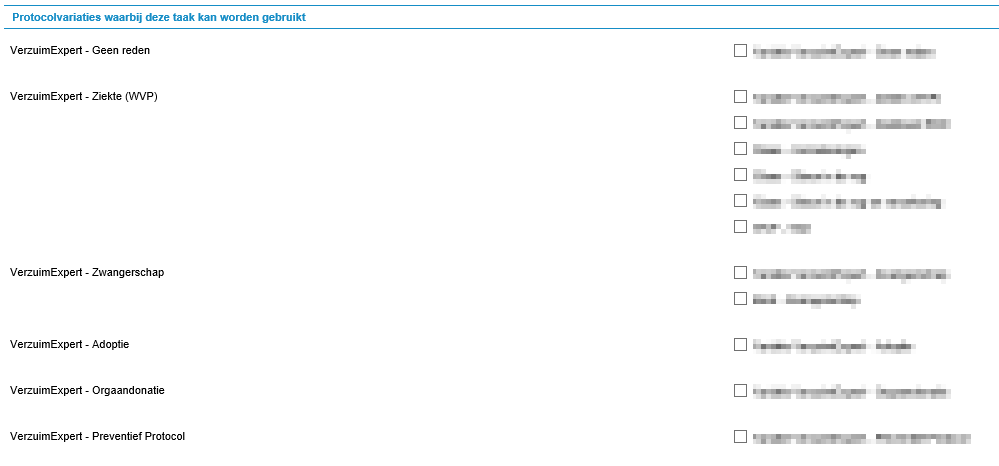Screen dimensions: 999x466
Task: Click the 'VerzuimExpert - Orgaandonatie' text
Action: pyautogui.click(x=87, y=390)
